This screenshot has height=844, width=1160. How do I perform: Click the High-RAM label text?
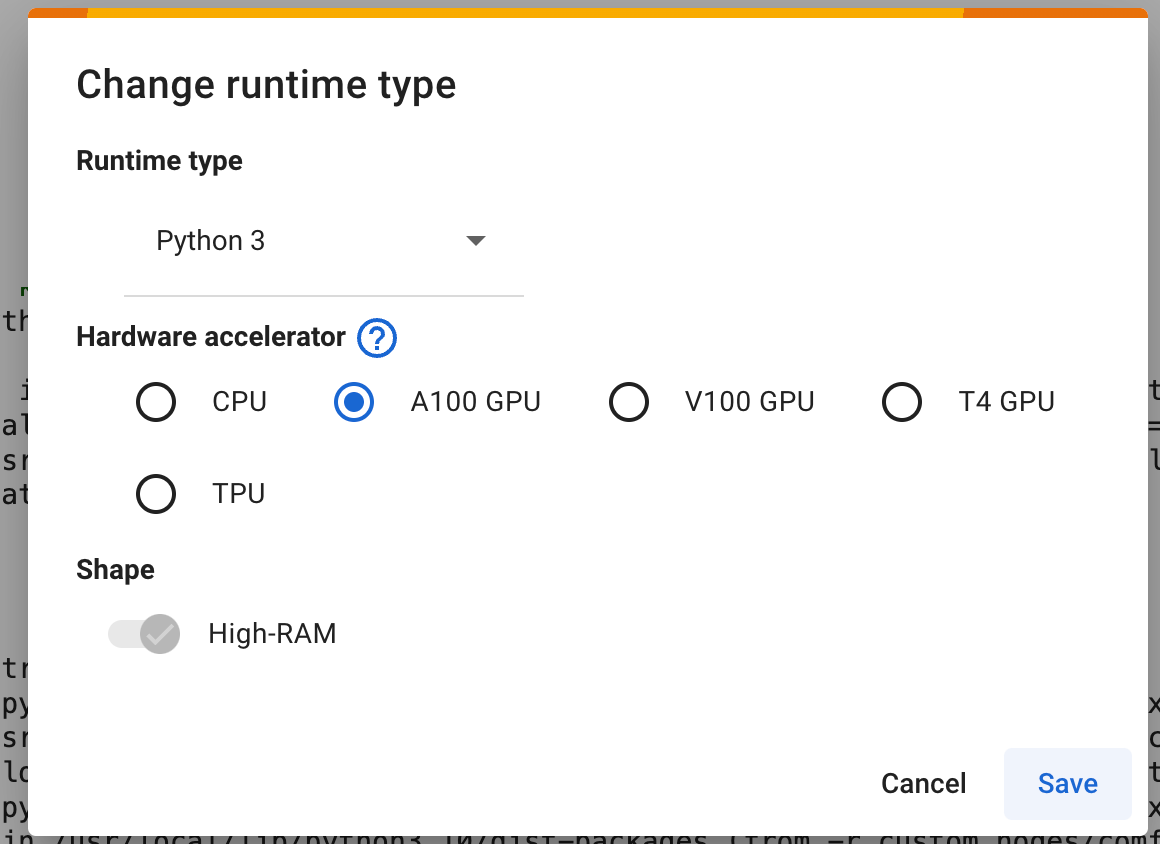point(272,633)
